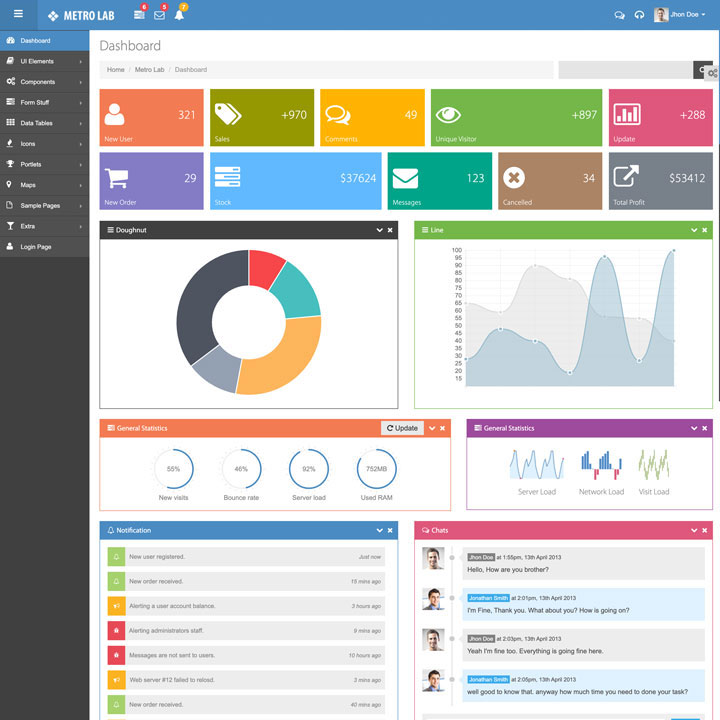Click the arrow next to Sample Pages

pos(81,206)
